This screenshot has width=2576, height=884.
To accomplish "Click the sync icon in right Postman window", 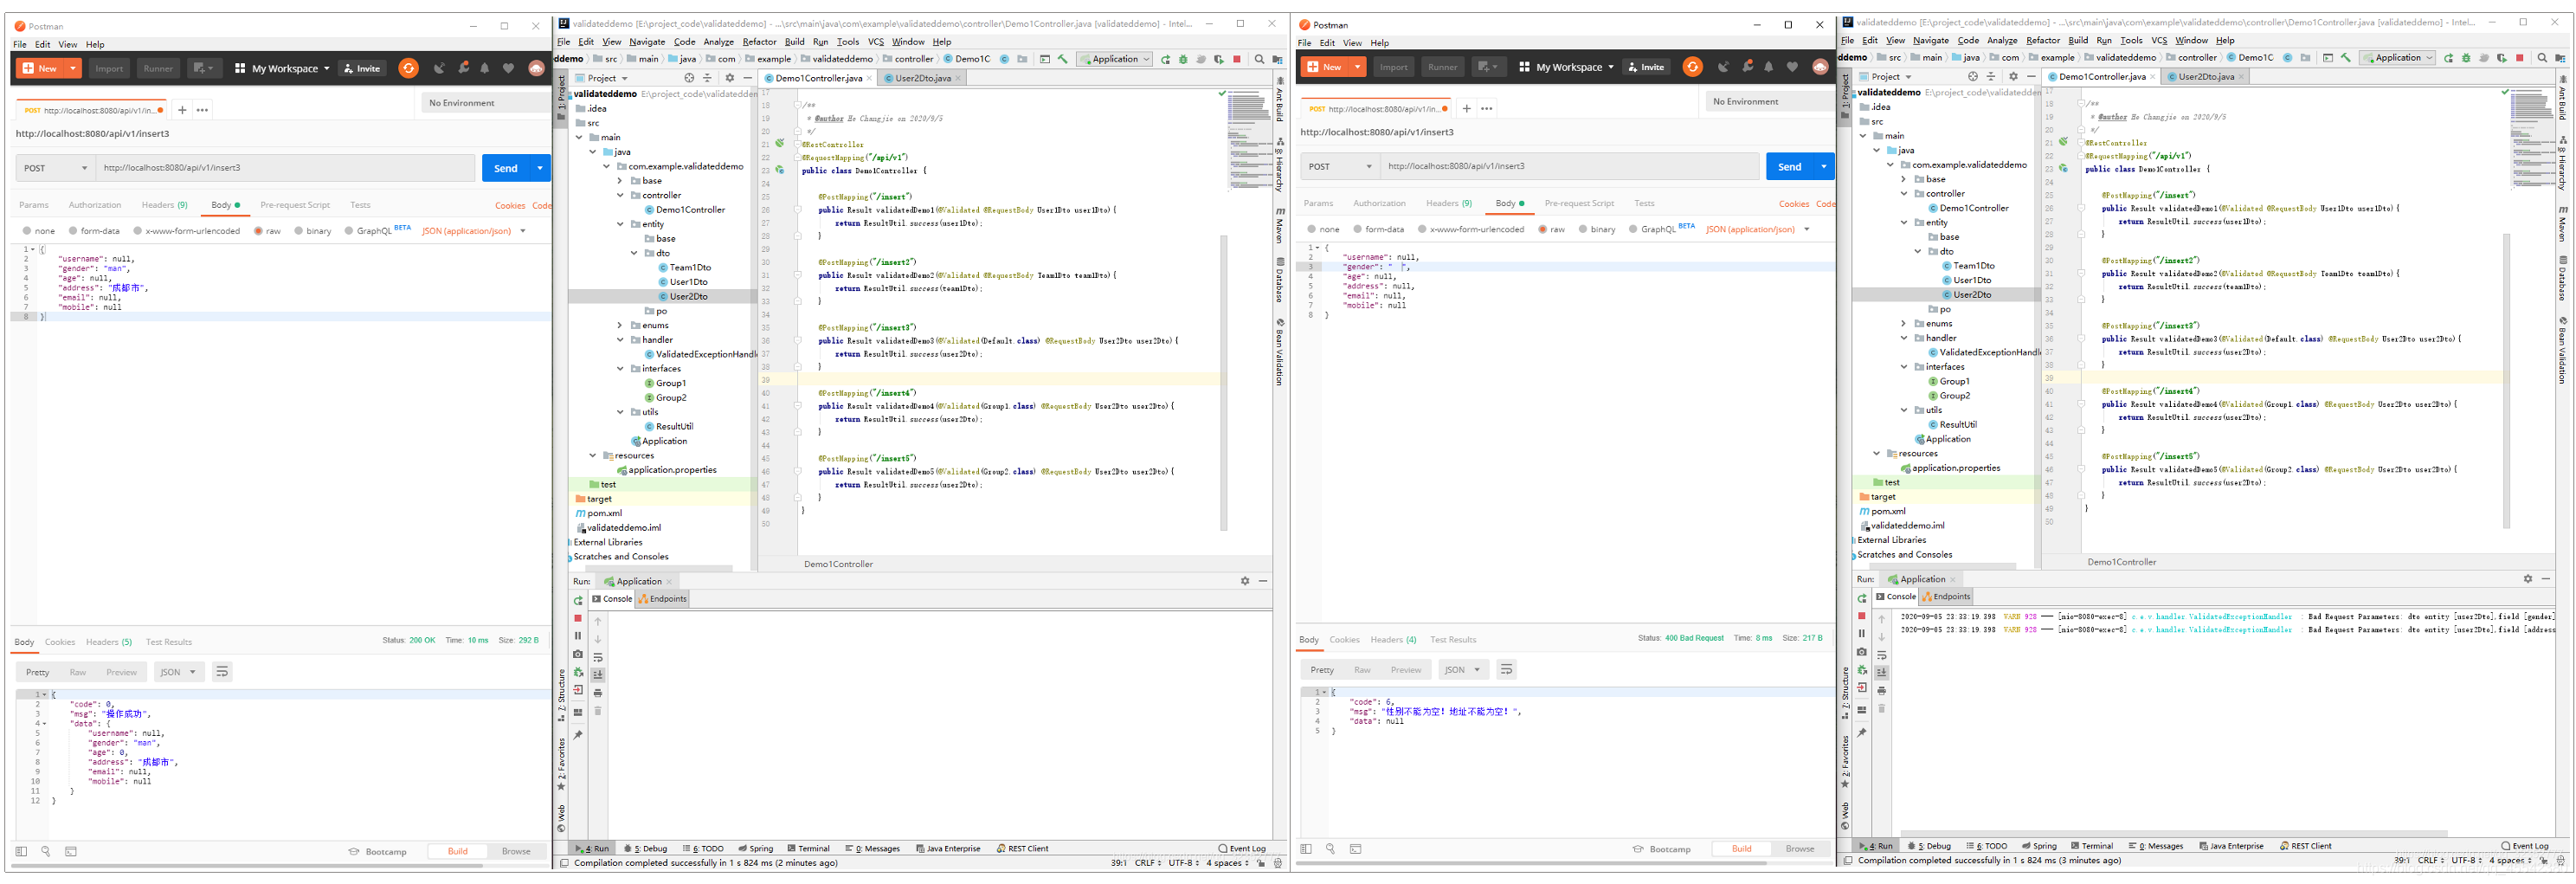I will pyautogui.click(x=1692, y=67).
